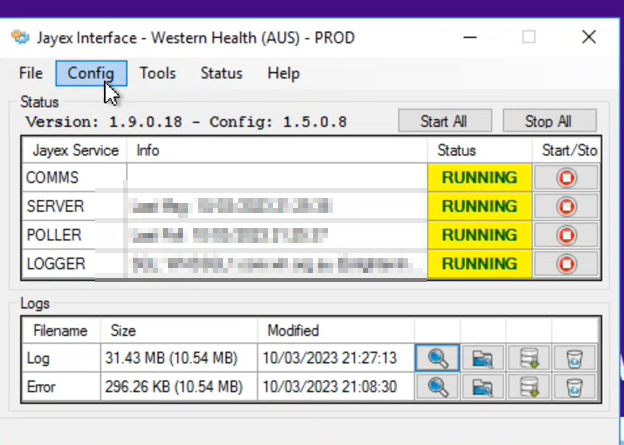Stop the POLLER service
The width and height of the screenshot is (624, 445).
pyautogui.click(x=566, y=235)
